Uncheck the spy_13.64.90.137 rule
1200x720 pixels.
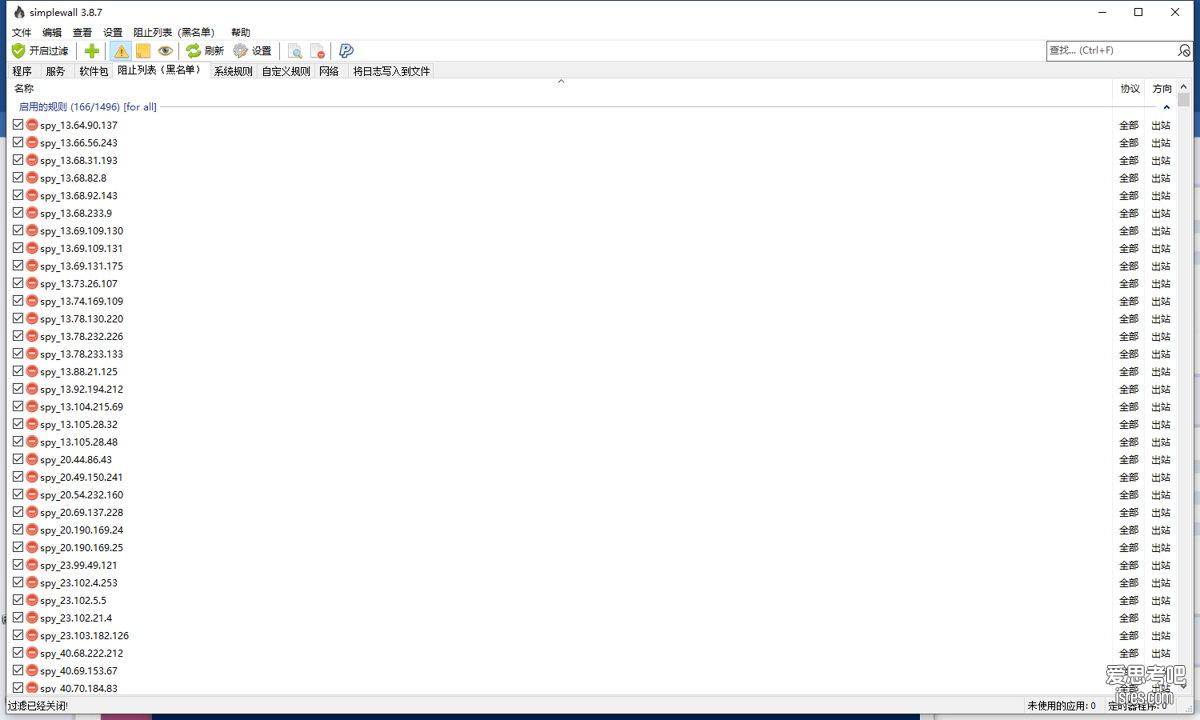[x=18, y=125]
